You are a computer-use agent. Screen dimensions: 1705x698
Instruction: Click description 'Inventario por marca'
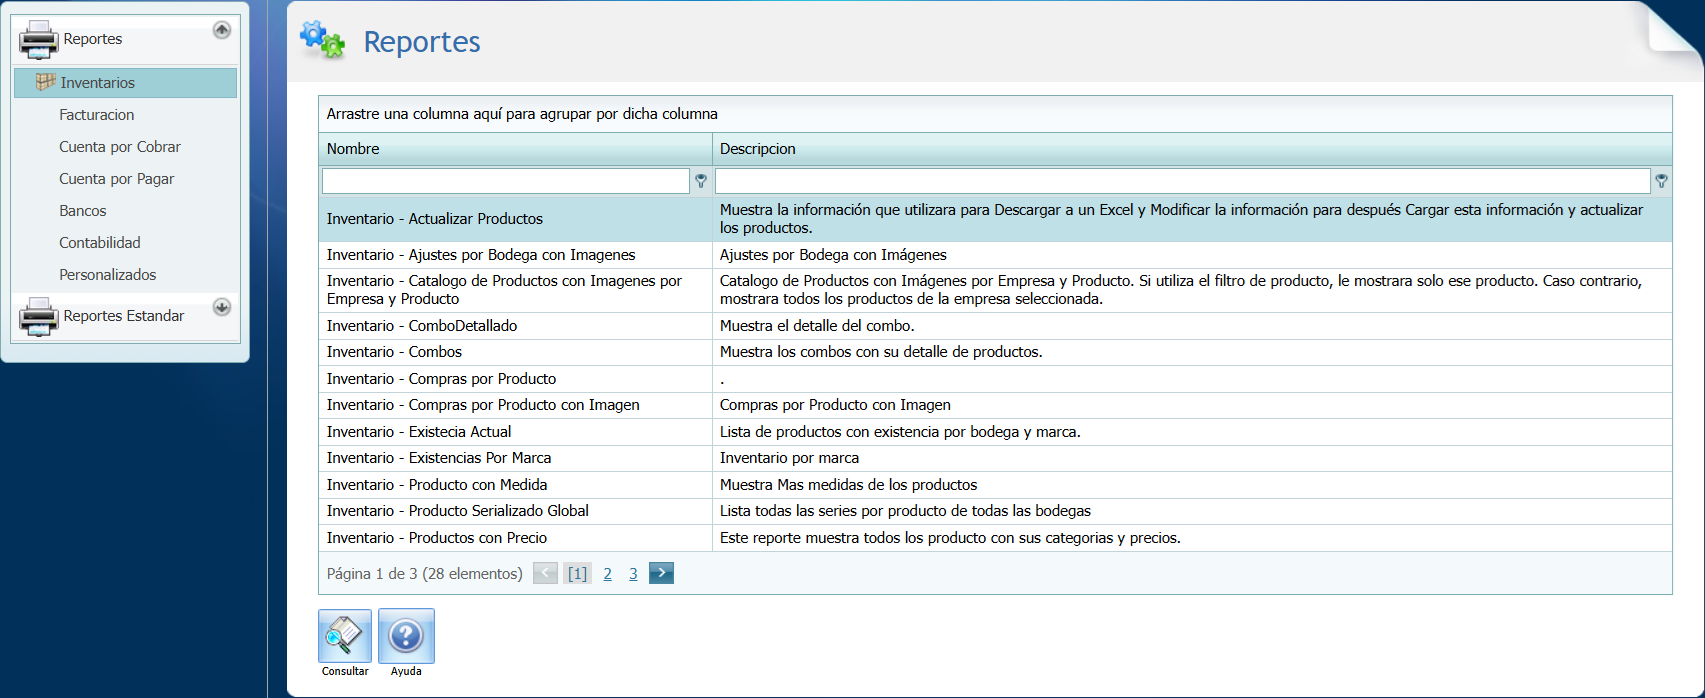tap(789, 458)
